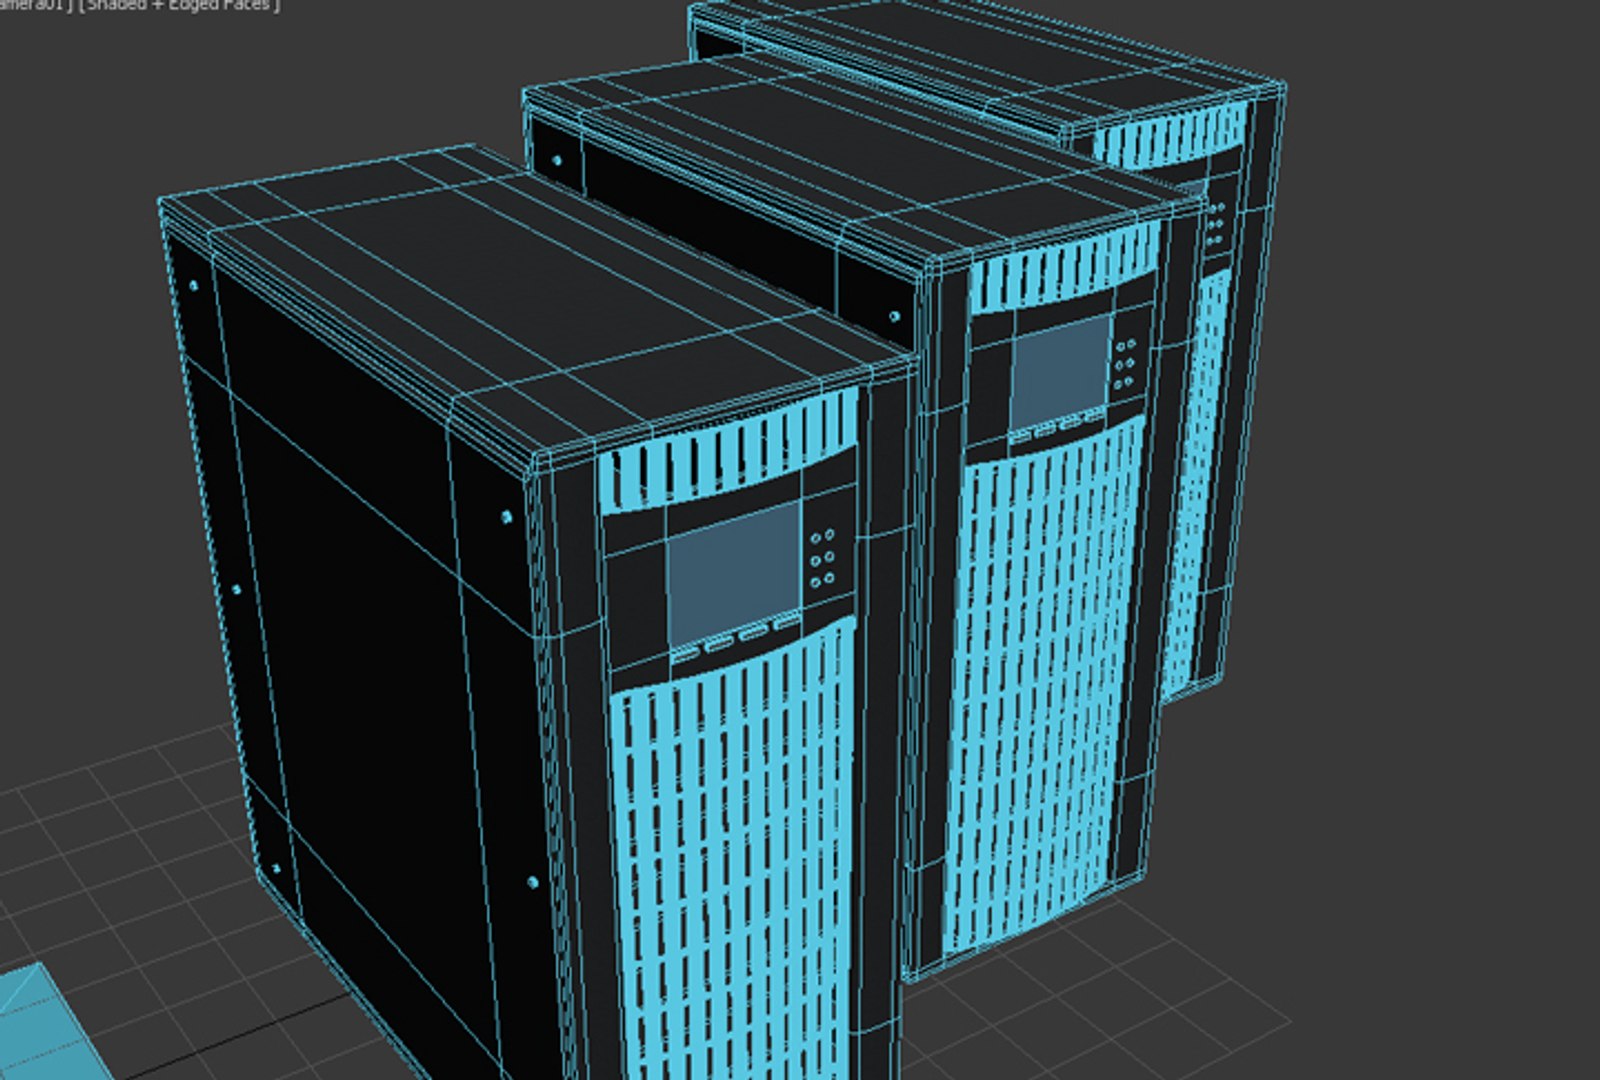Open the Camera01 viewport label menu
The width and height of the screenshot is (1600, 1080).
coord(35,5)
